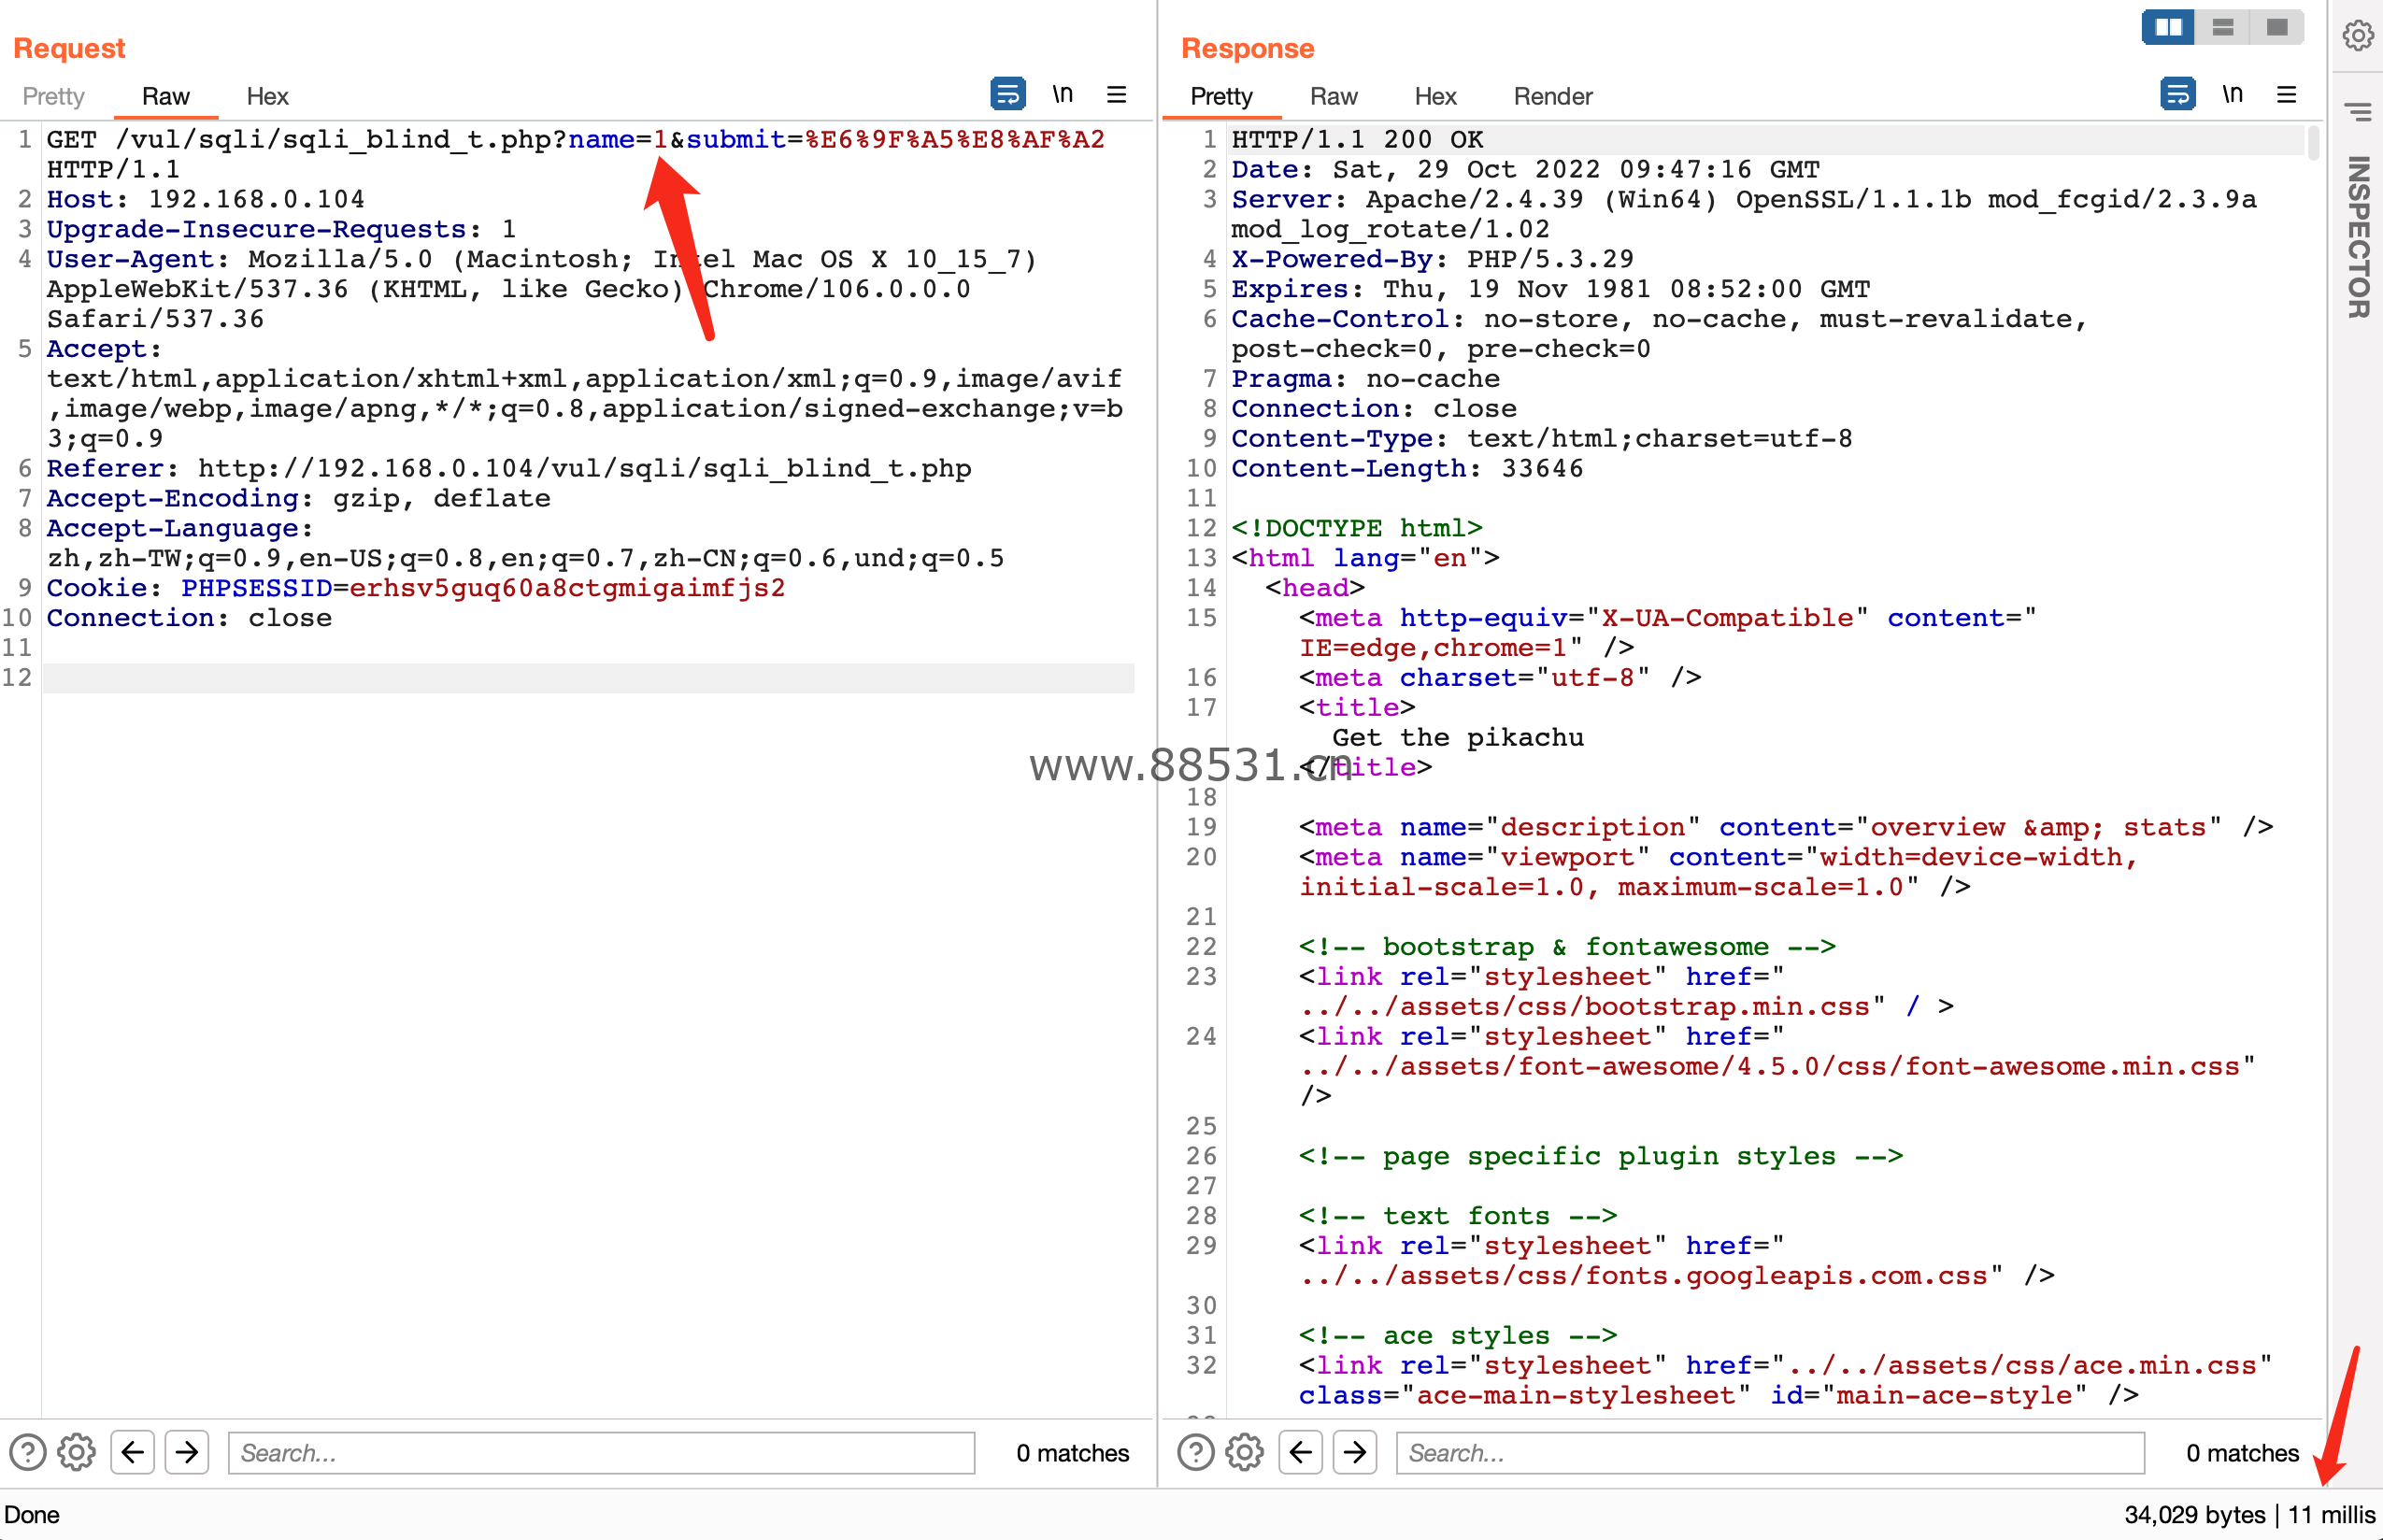Switch Response view to Raw tab
The width and height of the screenshot is (2383, 1540).
click(1333, 96)
